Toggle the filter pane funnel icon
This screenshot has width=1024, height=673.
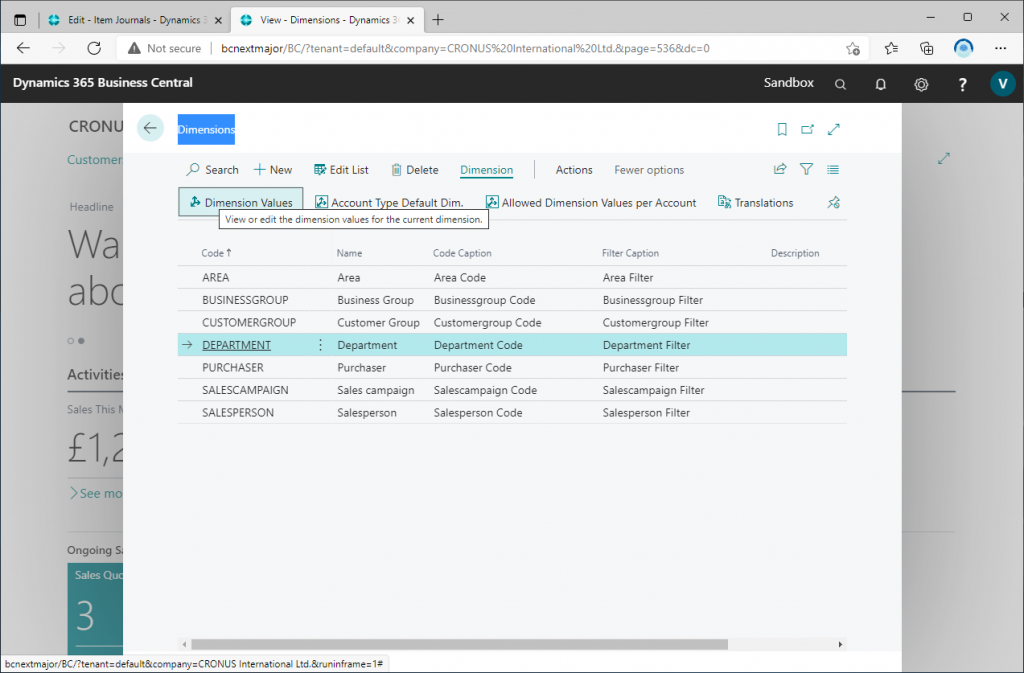[x=806, y=170]
